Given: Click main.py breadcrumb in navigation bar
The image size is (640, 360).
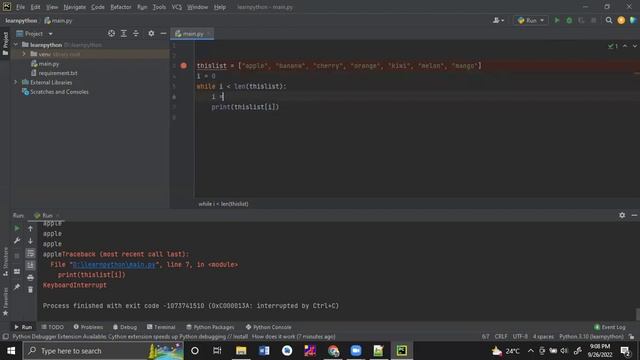Looking at the screenshot, I should point(58,20).
